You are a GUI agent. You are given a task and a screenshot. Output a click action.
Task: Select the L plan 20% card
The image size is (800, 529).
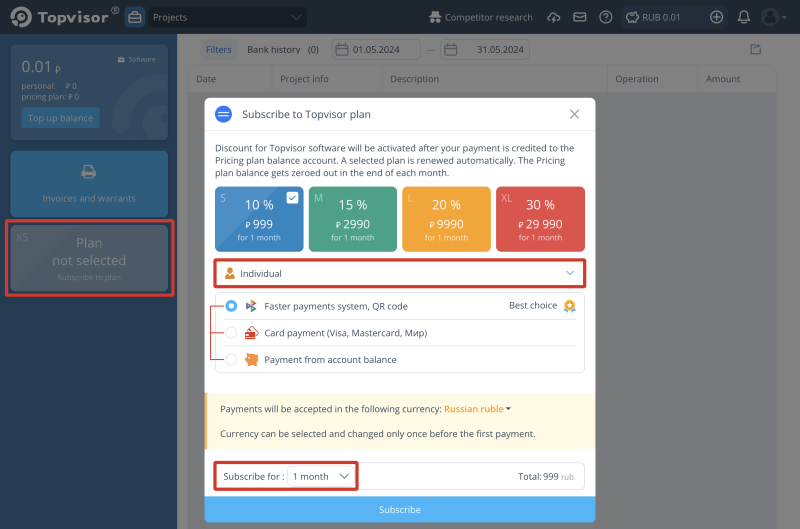[446, 219]
